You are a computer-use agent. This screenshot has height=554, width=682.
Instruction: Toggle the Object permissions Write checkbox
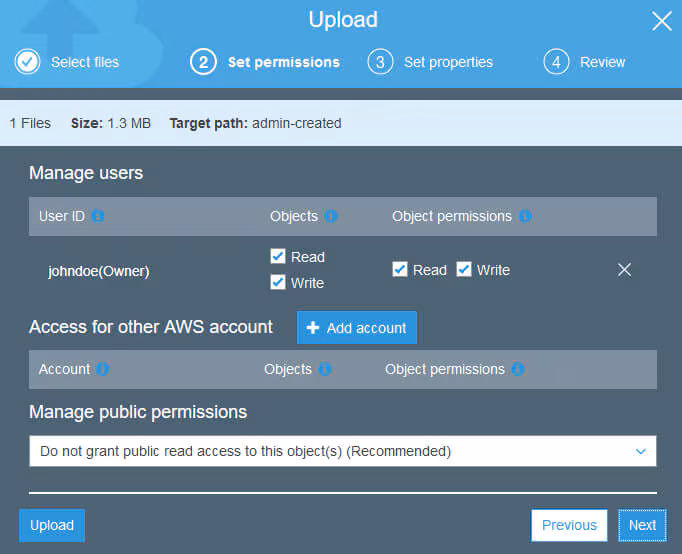[464, 270]
